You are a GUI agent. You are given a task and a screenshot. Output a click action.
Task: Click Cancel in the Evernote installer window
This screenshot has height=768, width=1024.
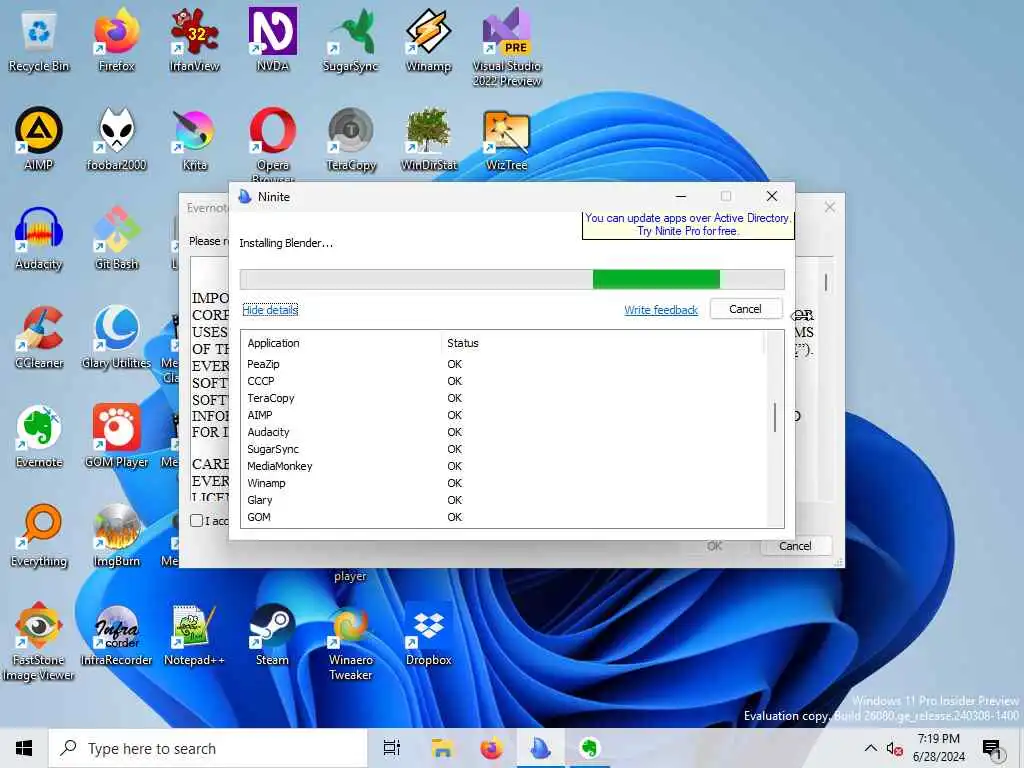coord(795,546)
